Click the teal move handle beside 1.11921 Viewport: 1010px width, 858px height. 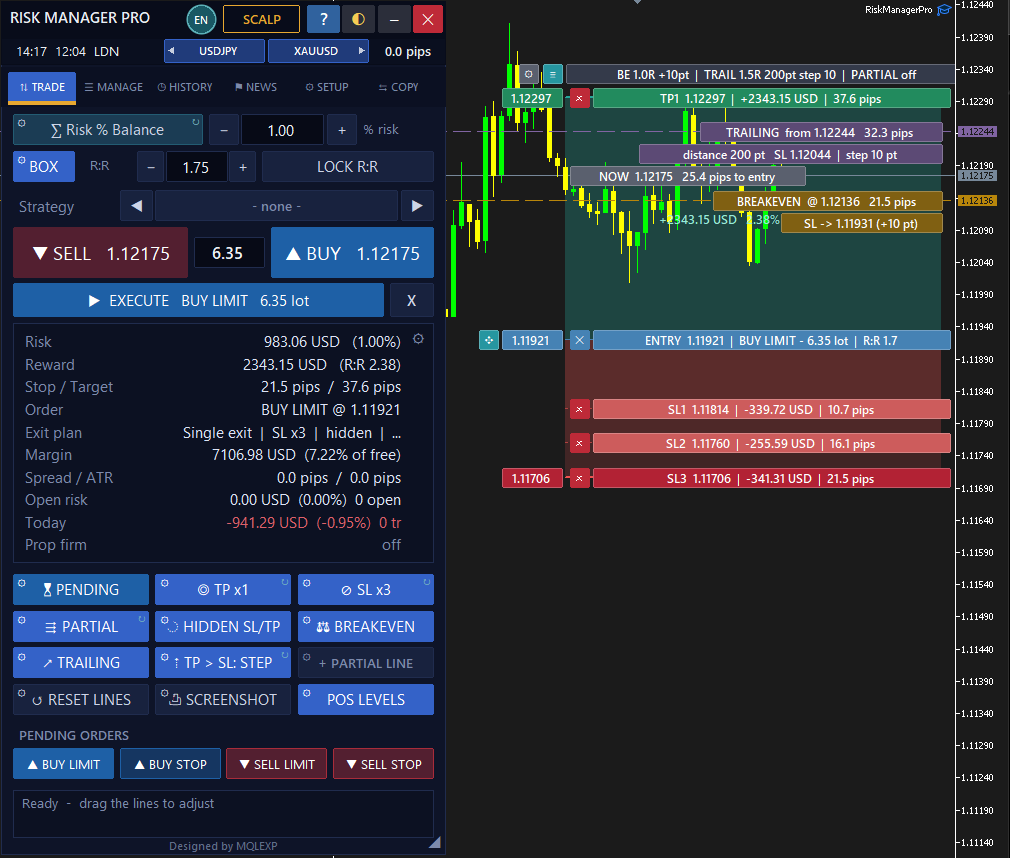coord(489,340)
